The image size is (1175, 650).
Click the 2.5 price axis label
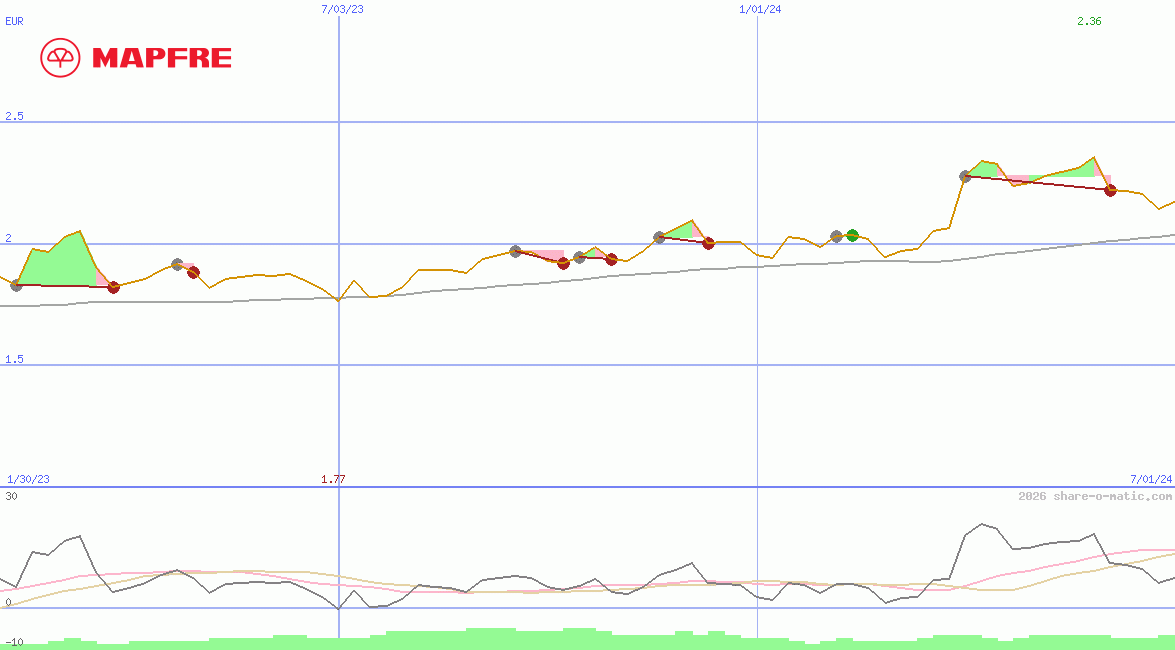(14, 117)
